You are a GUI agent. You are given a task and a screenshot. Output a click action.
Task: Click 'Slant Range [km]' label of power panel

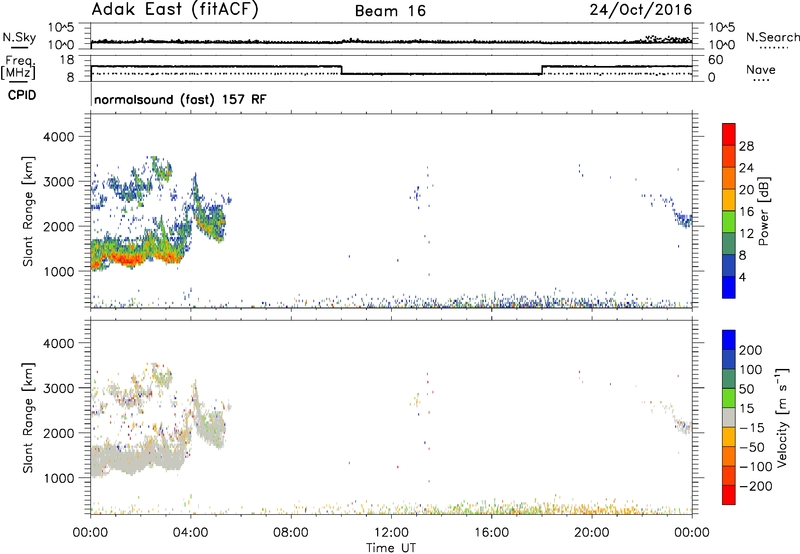(x=28, y=211)
